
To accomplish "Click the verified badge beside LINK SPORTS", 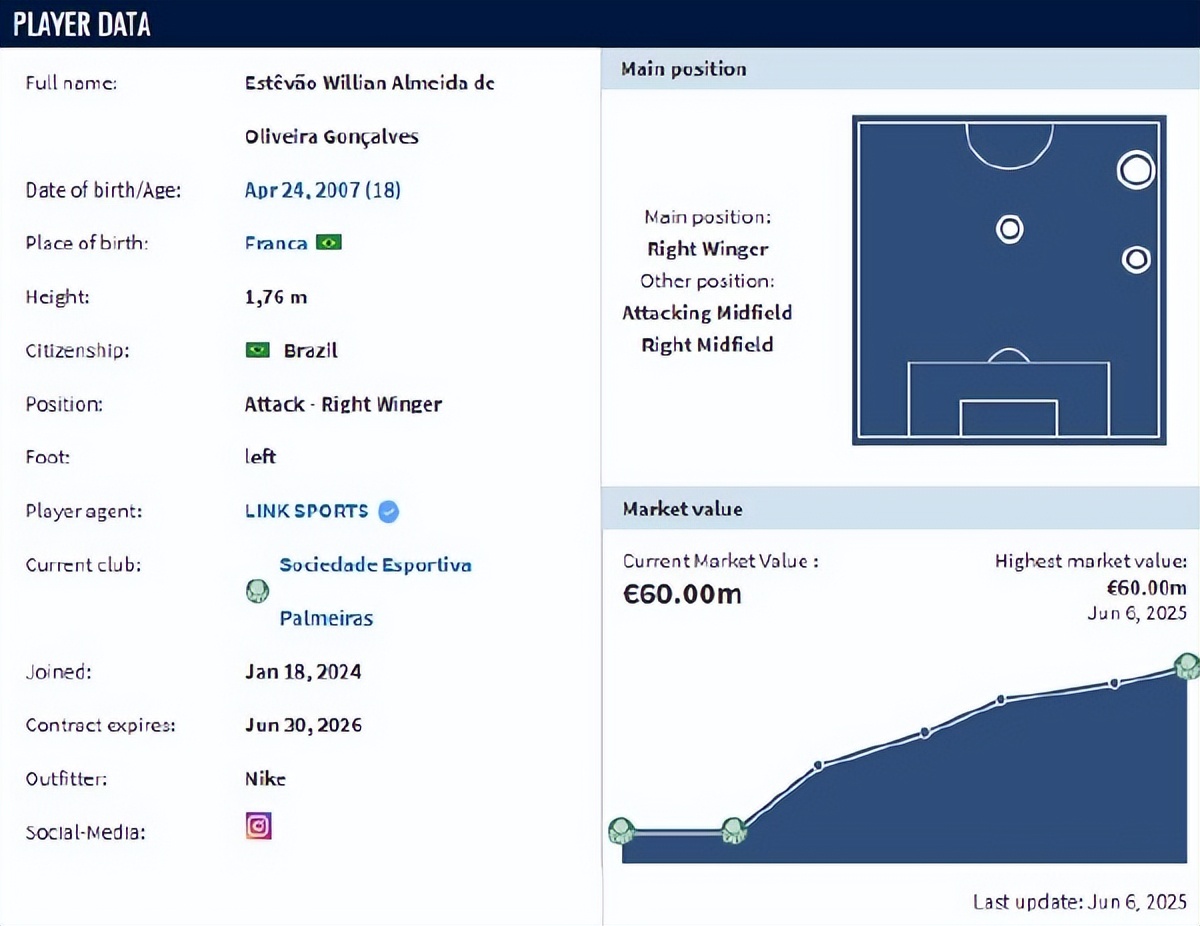I will tap(389, 511).
